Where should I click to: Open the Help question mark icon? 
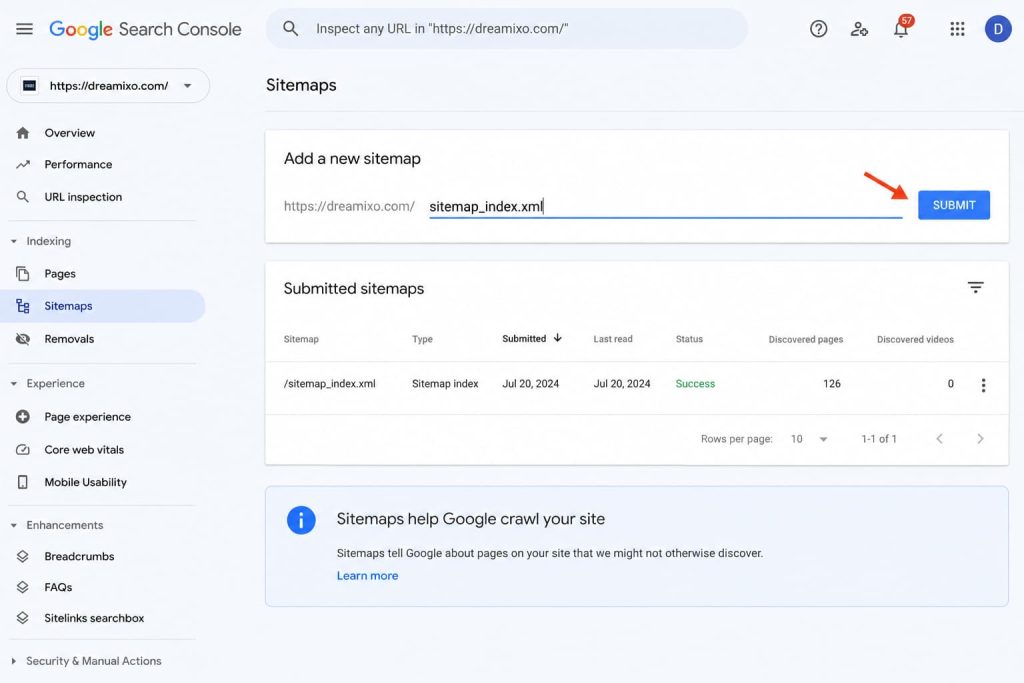(818, 29)
